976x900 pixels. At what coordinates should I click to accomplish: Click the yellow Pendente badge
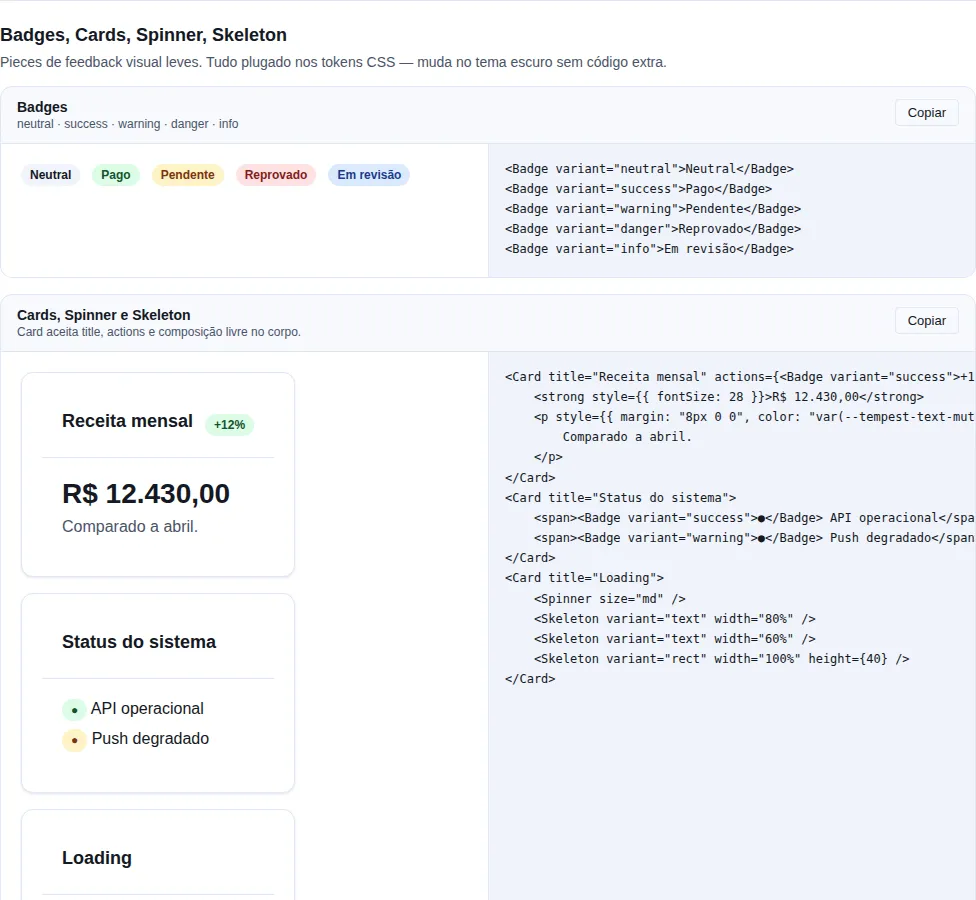[x=187, y=175]
